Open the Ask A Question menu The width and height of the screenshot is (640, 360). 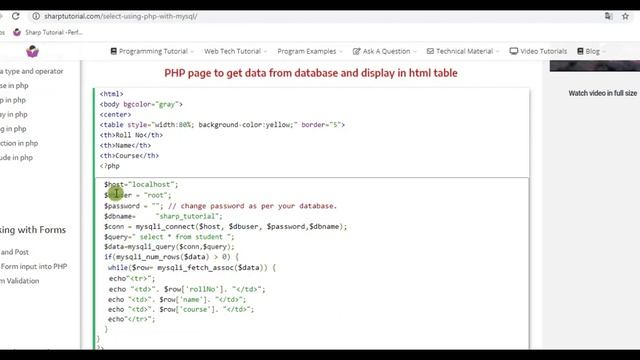[384, 51]
